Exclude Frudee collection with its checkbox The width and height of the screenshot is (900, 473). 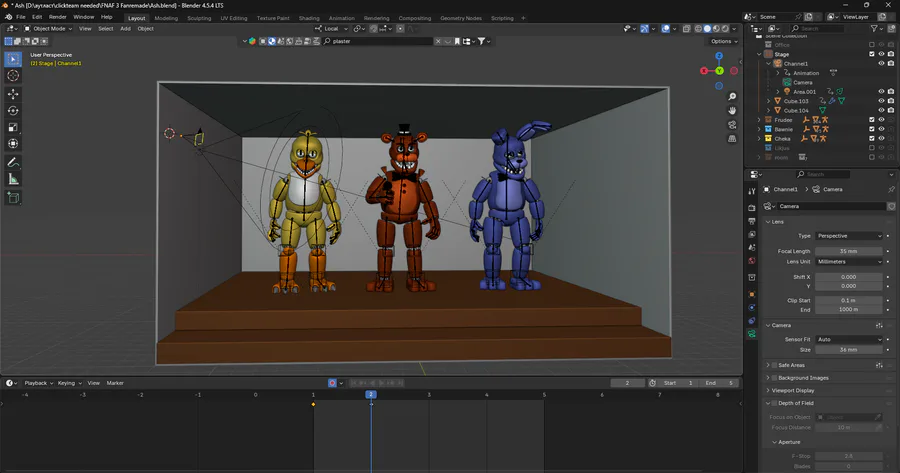(871, 119)
